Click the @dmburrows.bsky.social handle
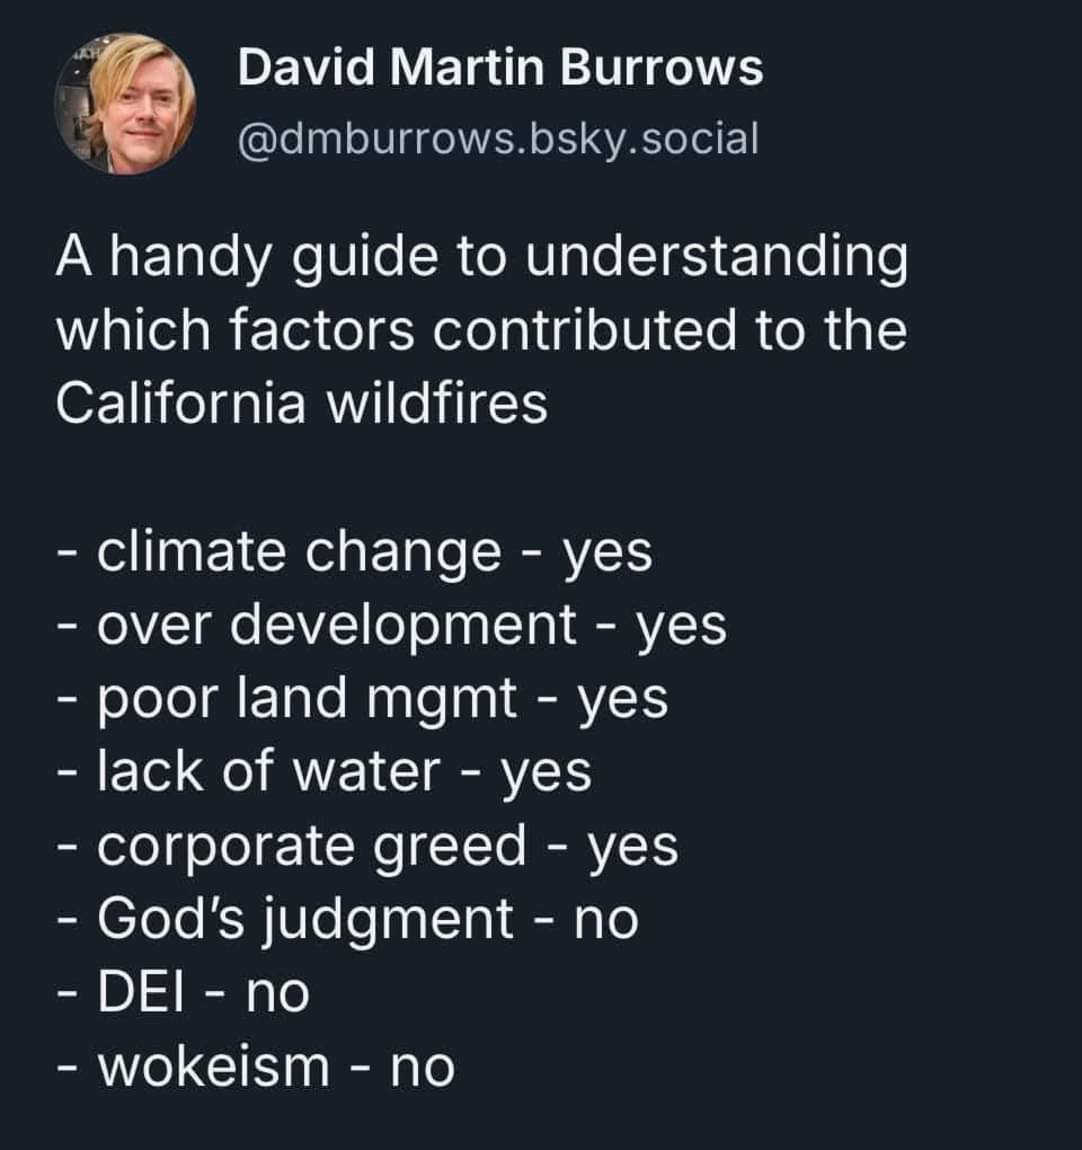1082x1150 pixels. [498, 138]
